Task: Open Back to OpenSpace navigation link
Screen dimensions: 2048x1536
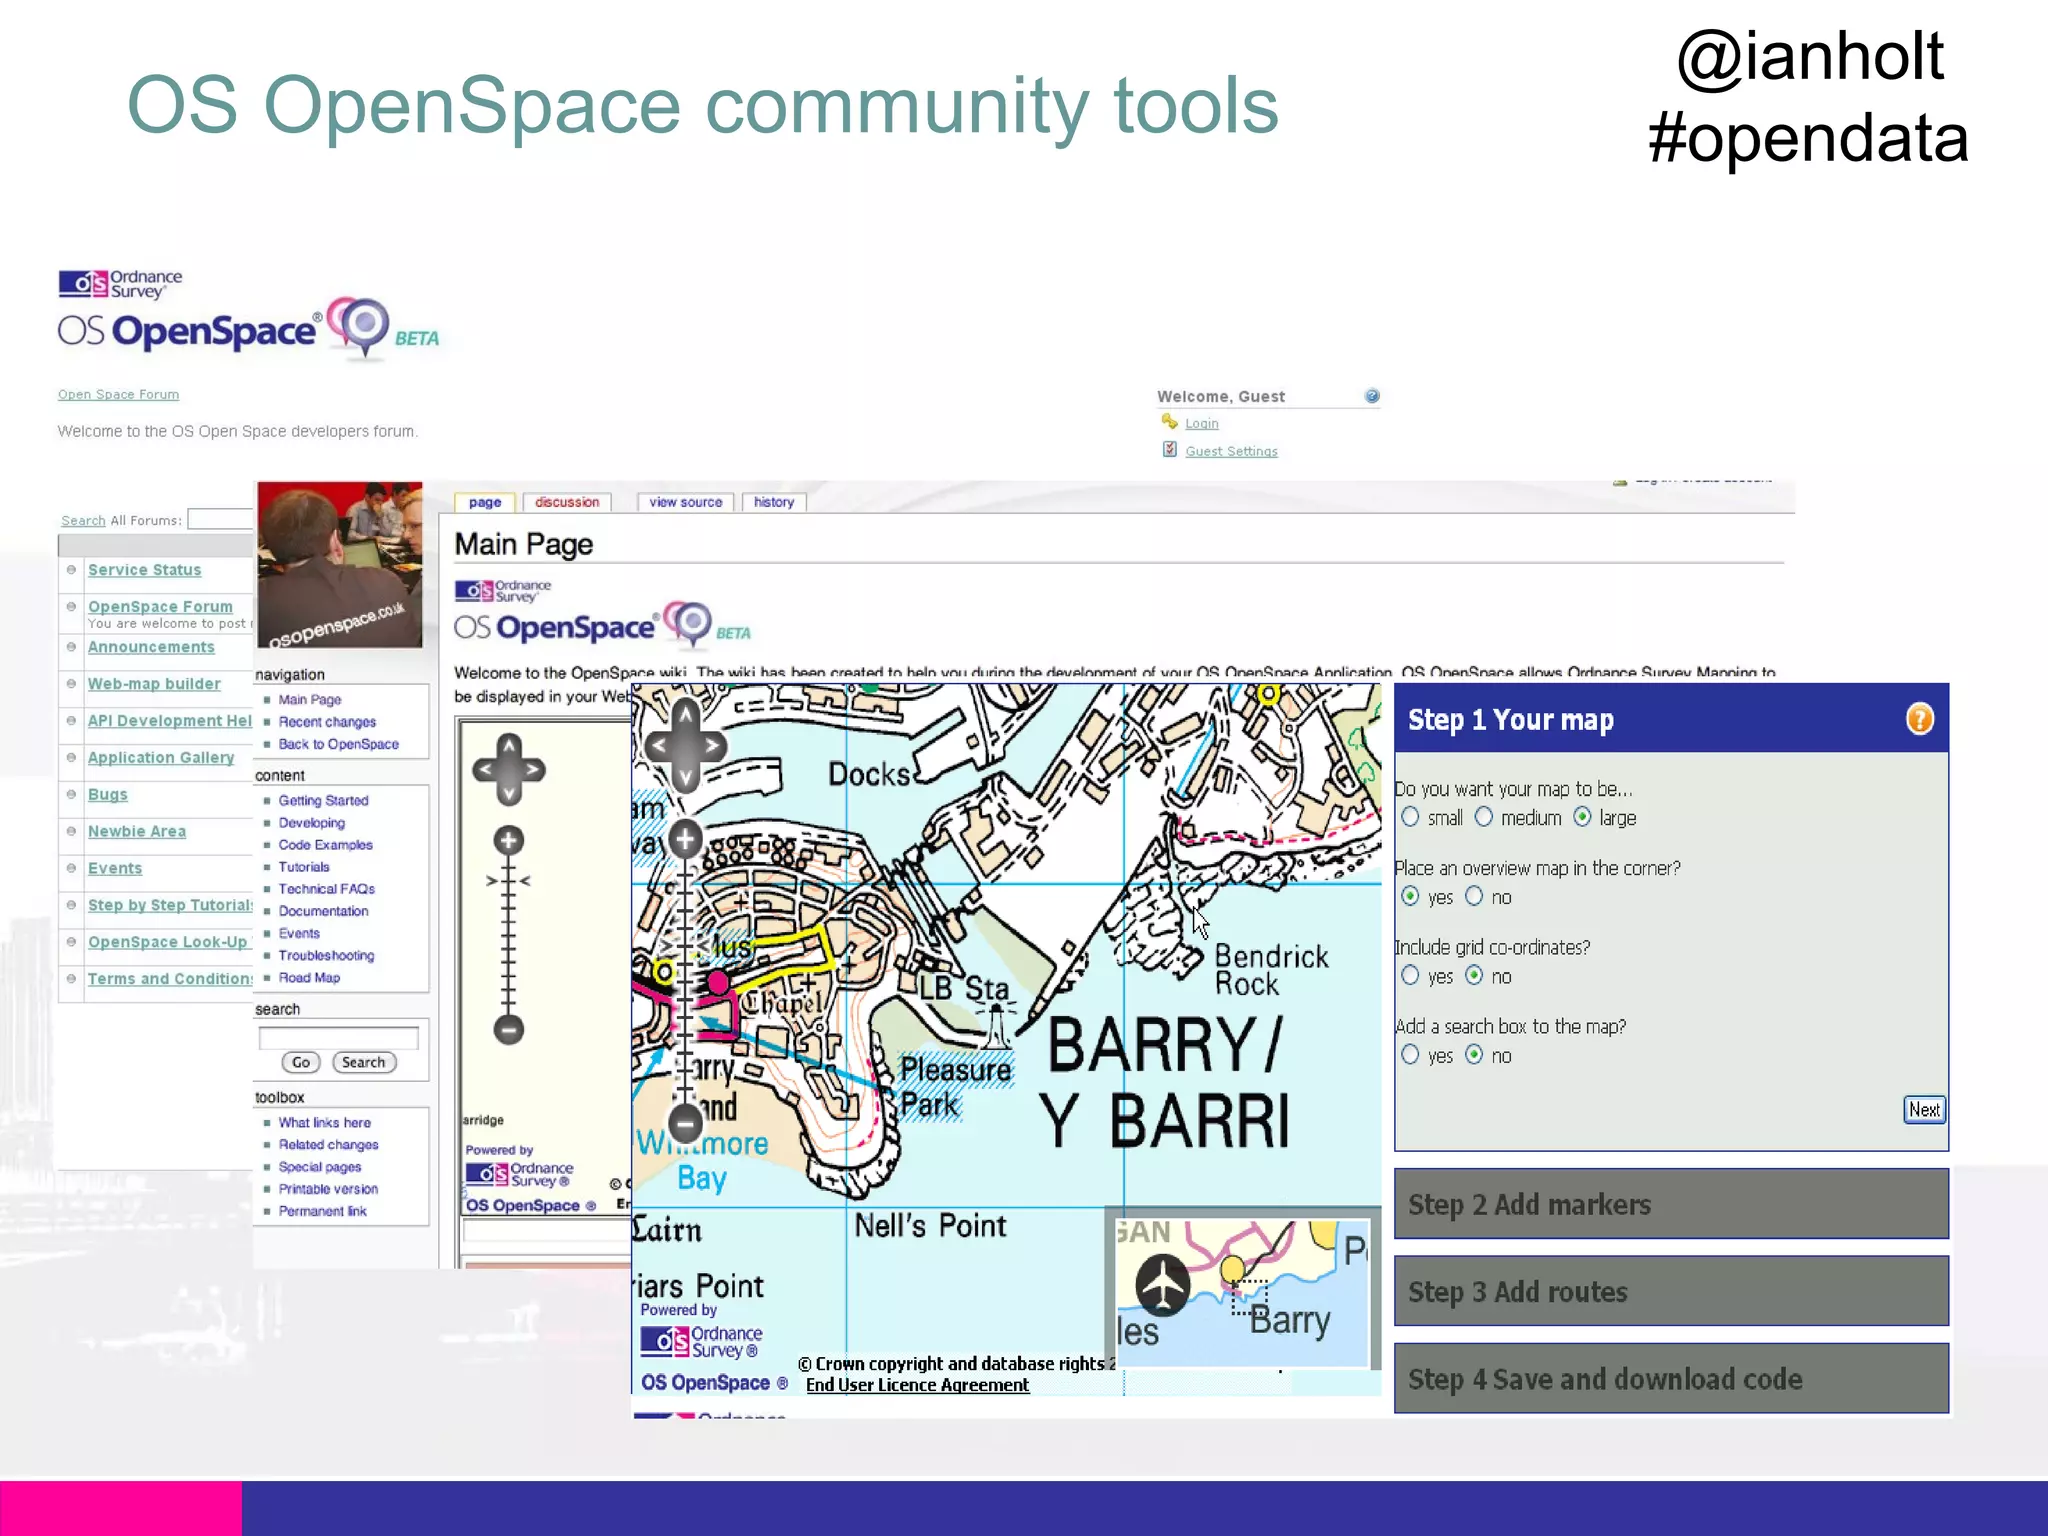Action: click(x=338, y=744)
